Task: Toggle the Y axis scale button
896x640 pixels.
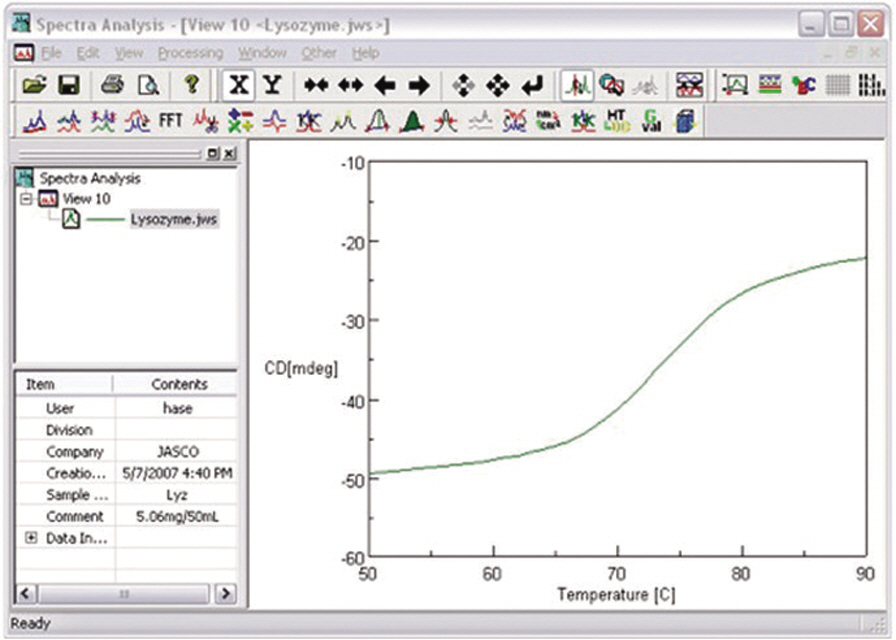Action: (x=271, y=86)
